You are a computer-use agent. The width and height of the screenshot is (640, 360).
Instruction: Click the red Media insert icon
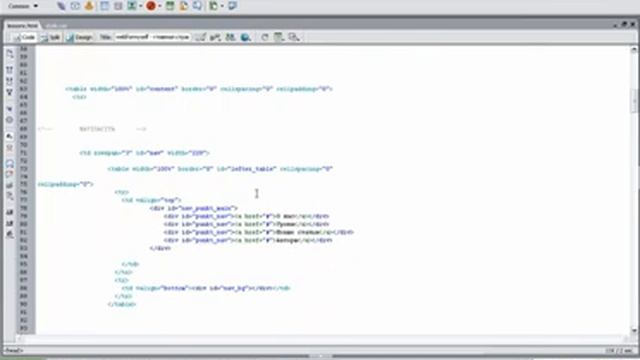[x=151, y=6]
